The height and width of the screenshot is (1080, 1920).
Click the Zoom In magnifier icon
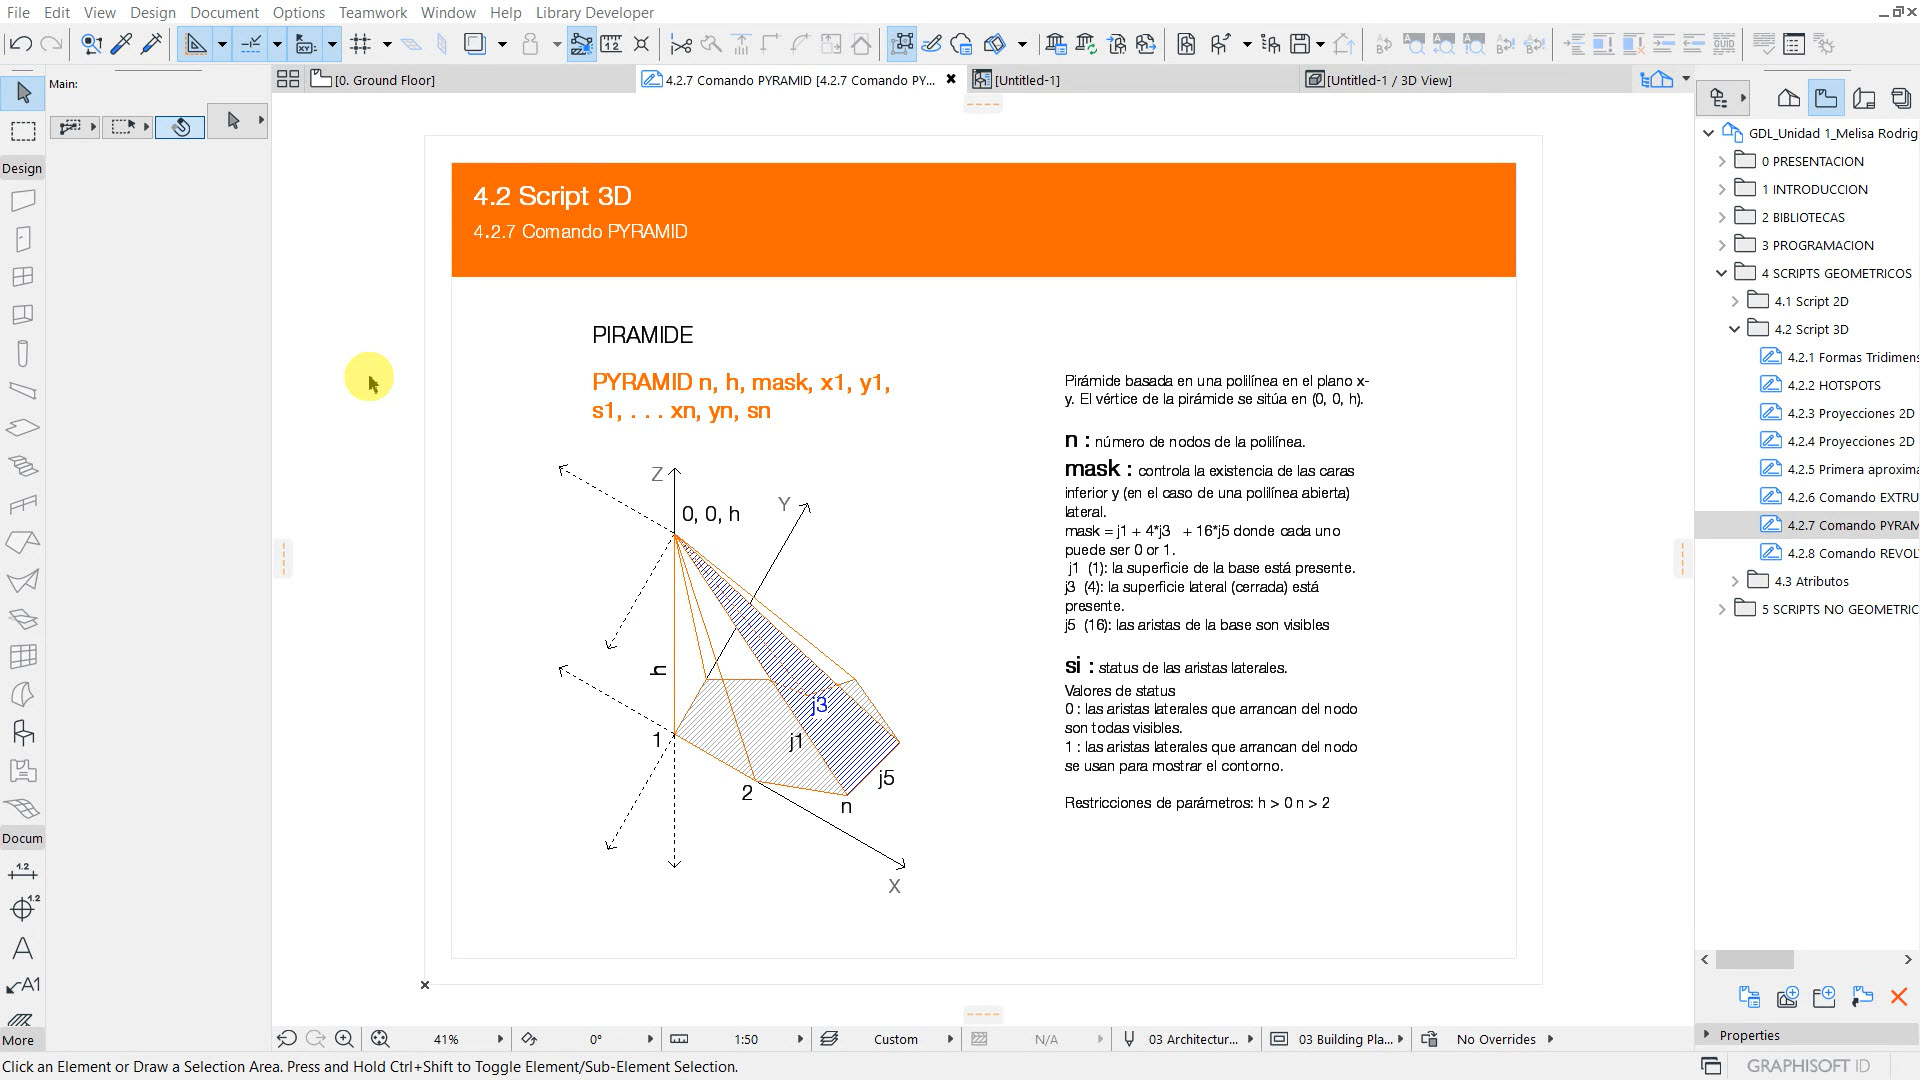344,1039
